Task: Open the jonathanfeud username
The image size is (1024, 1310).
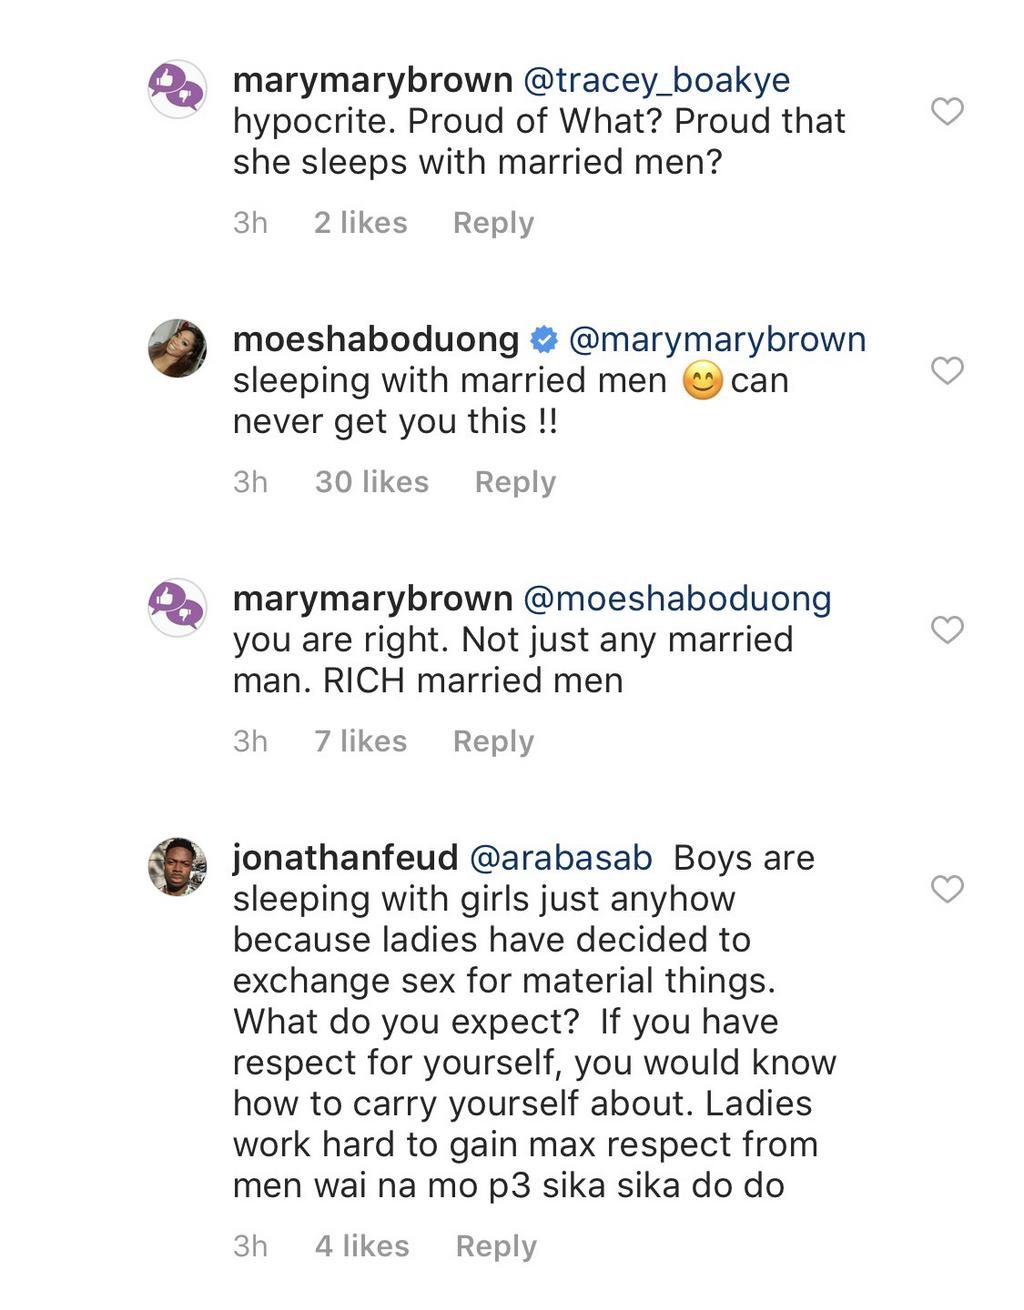Action: (345, 858)
